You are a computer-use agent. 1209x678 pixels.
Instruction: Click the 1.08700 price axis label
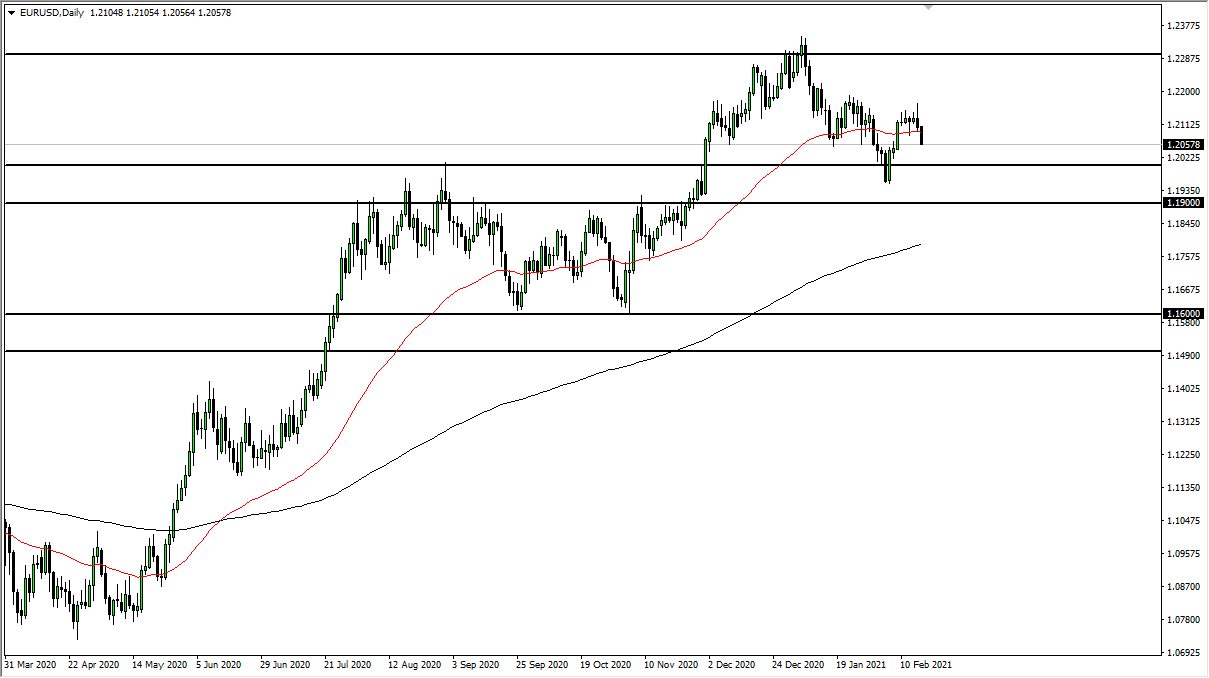pos(1184,587)
